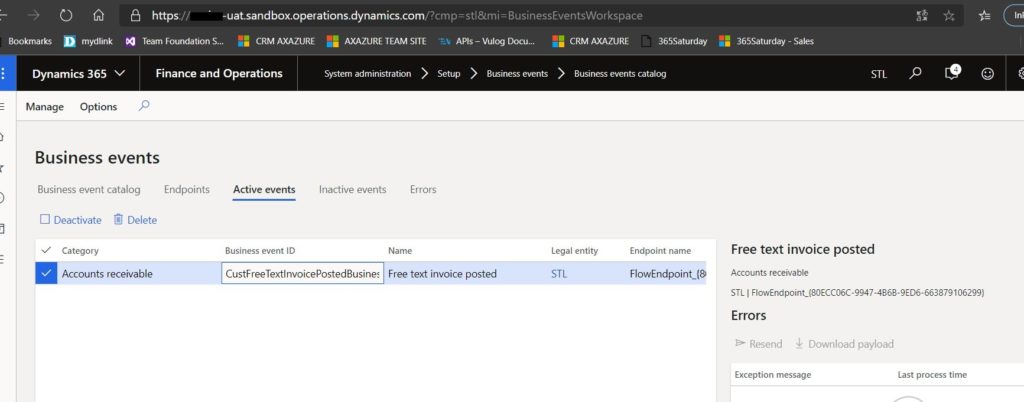Sort errors by Last process time column

[x=932, y=375]
